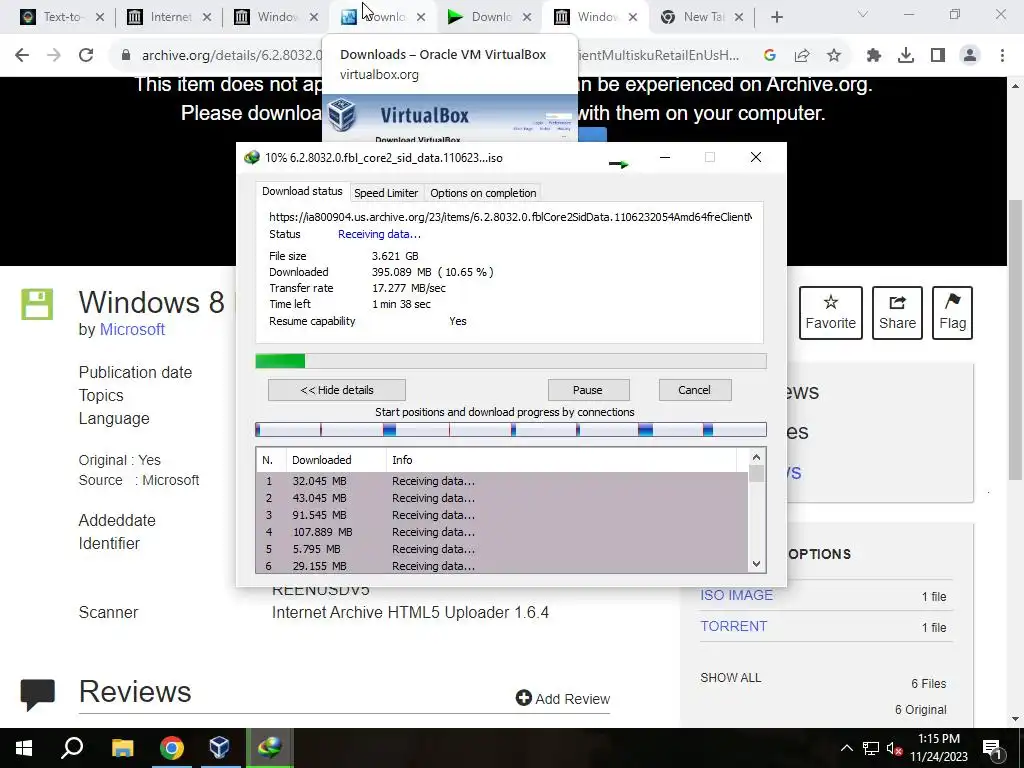Viewport: 1024px width, 768px height.
Task: Open File Explorer from taskbar
Action: [123, 748]
